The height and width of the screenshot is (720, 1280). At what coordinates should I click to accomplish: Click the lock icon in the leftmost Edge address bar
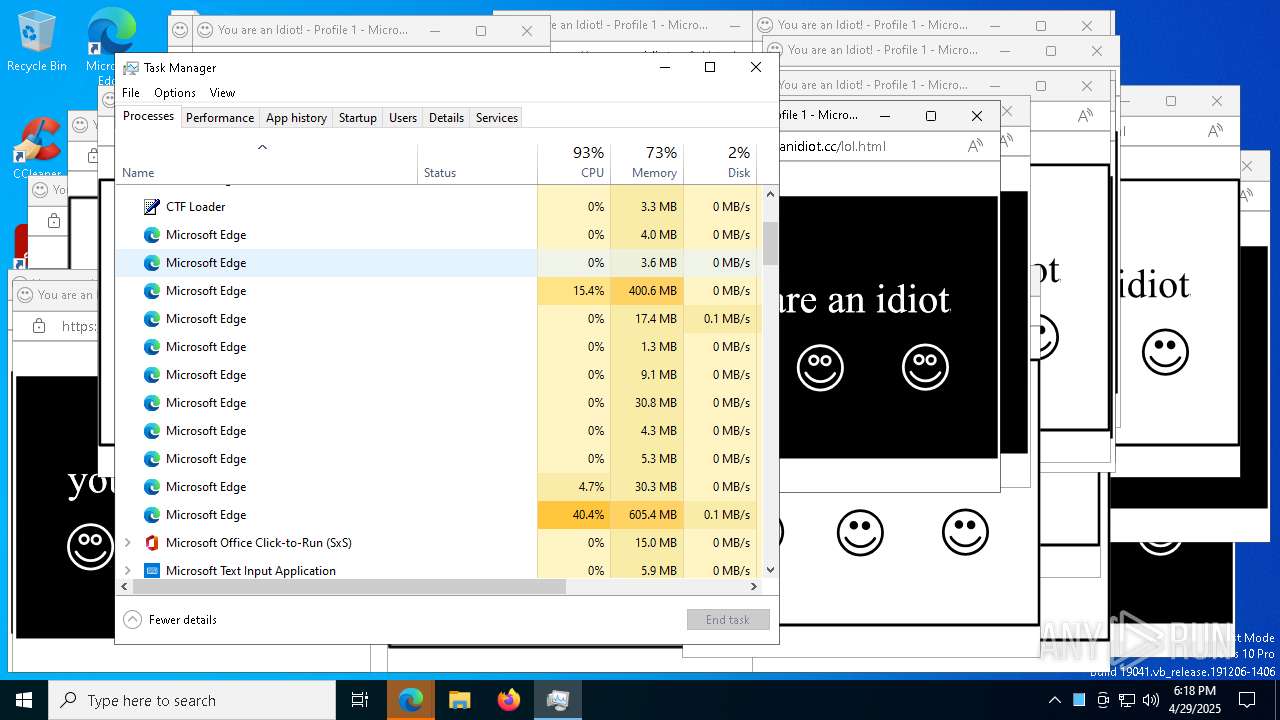point(39,326)
